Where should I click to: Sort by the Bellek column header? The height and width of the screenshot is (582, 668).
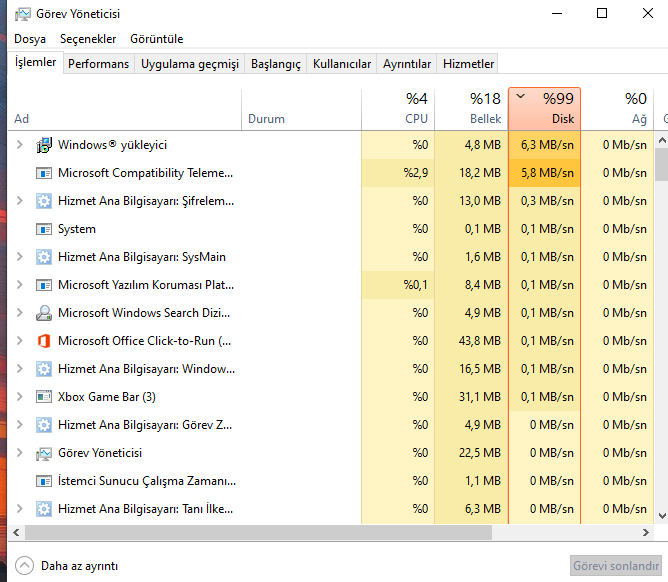[x=471, y=109]
